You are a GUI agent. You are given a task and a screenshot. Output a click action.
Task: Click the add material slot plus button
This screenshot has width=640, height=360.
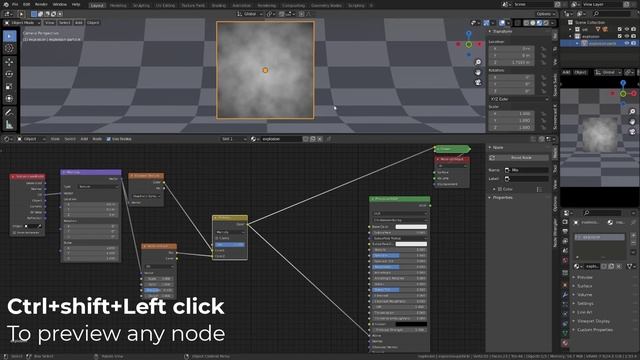click(x=633, y=236)
